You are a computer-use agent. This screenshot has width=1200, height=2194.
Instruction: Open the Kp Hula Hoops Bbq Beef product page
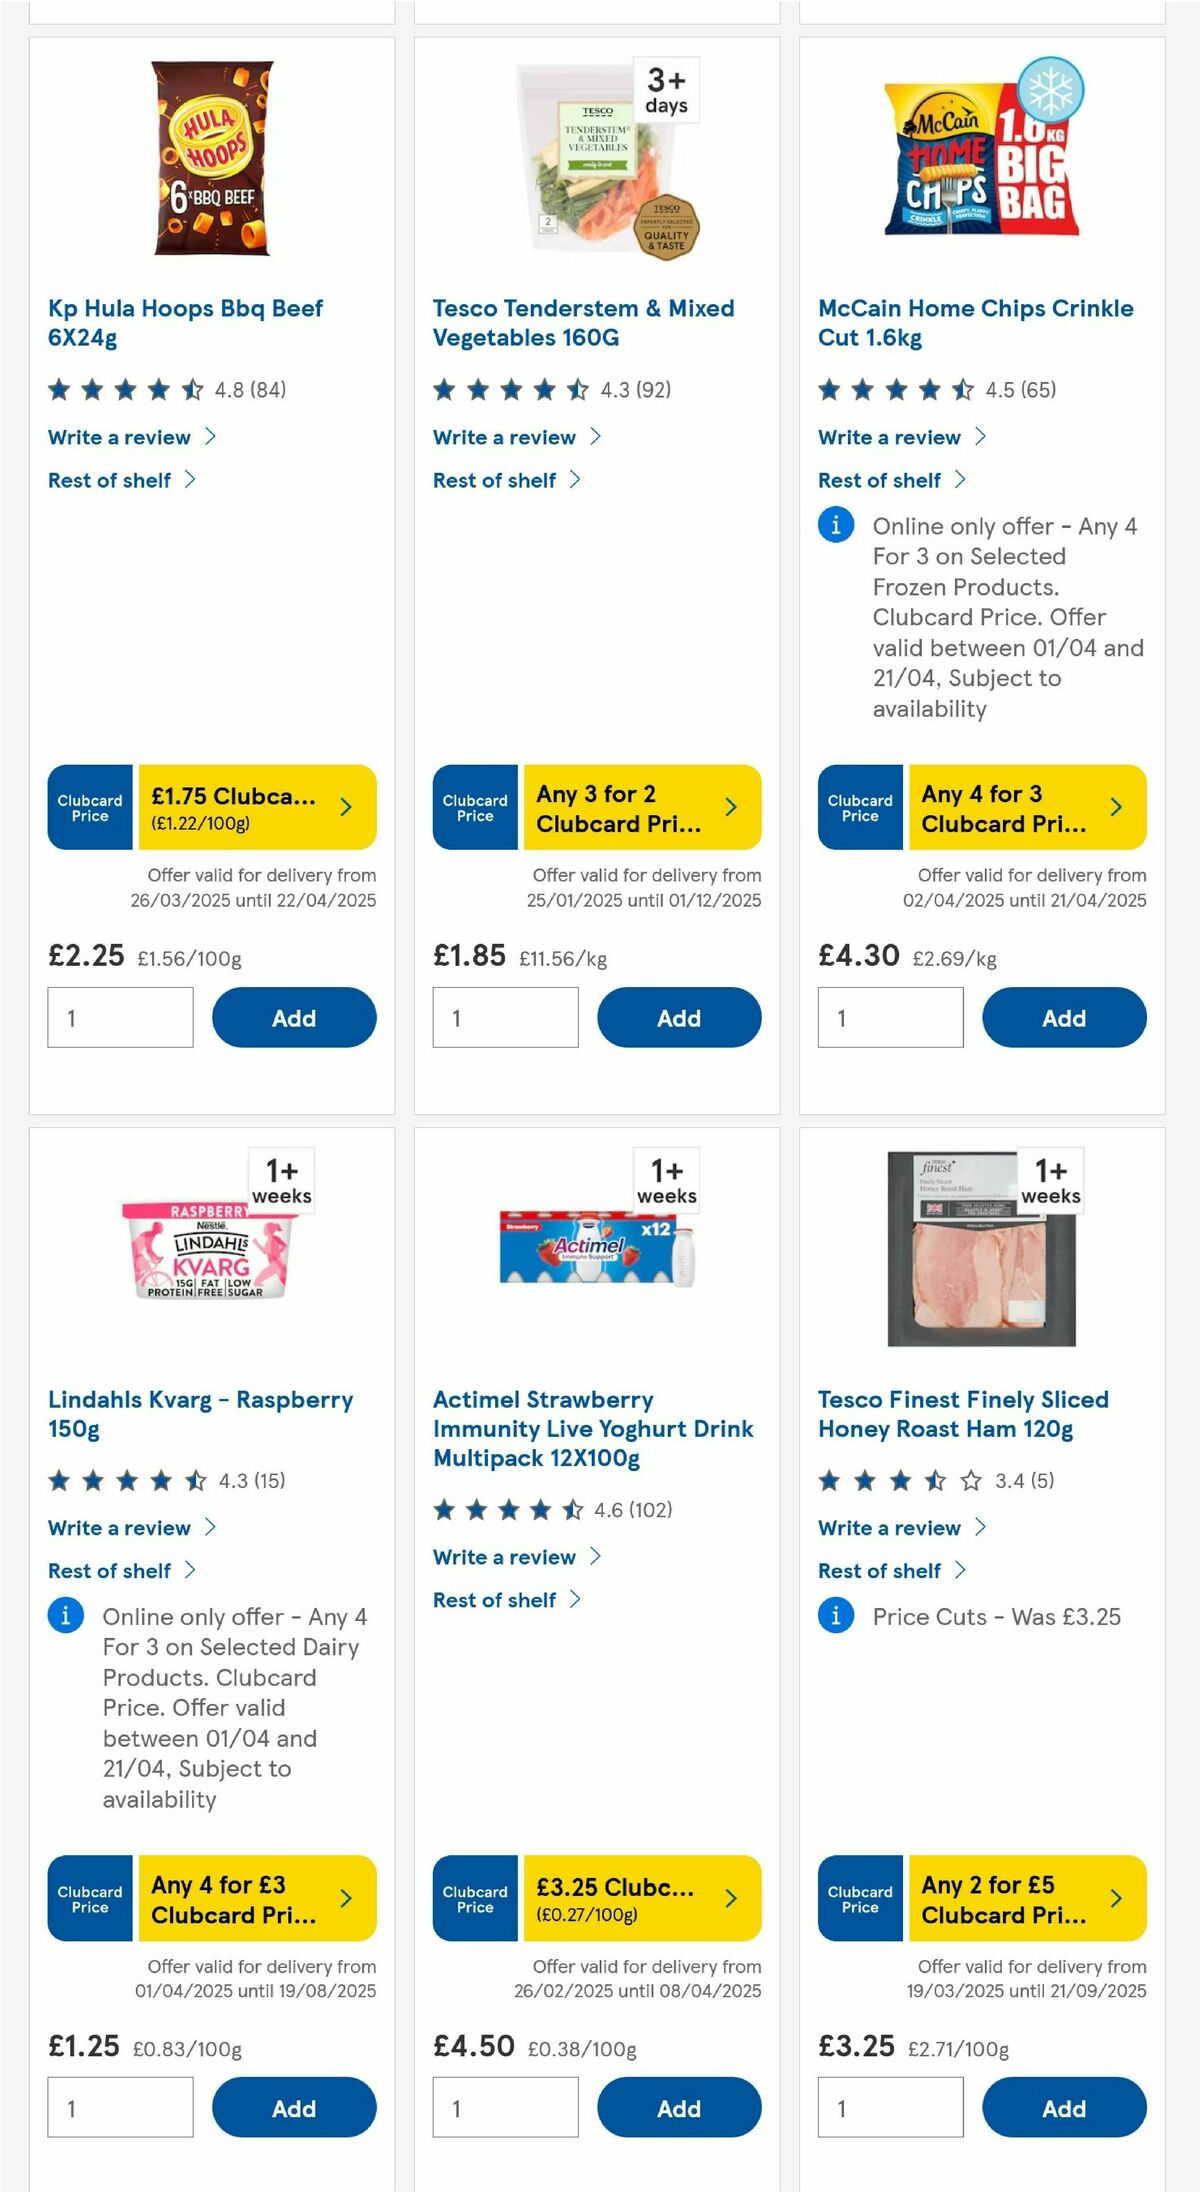185,322
